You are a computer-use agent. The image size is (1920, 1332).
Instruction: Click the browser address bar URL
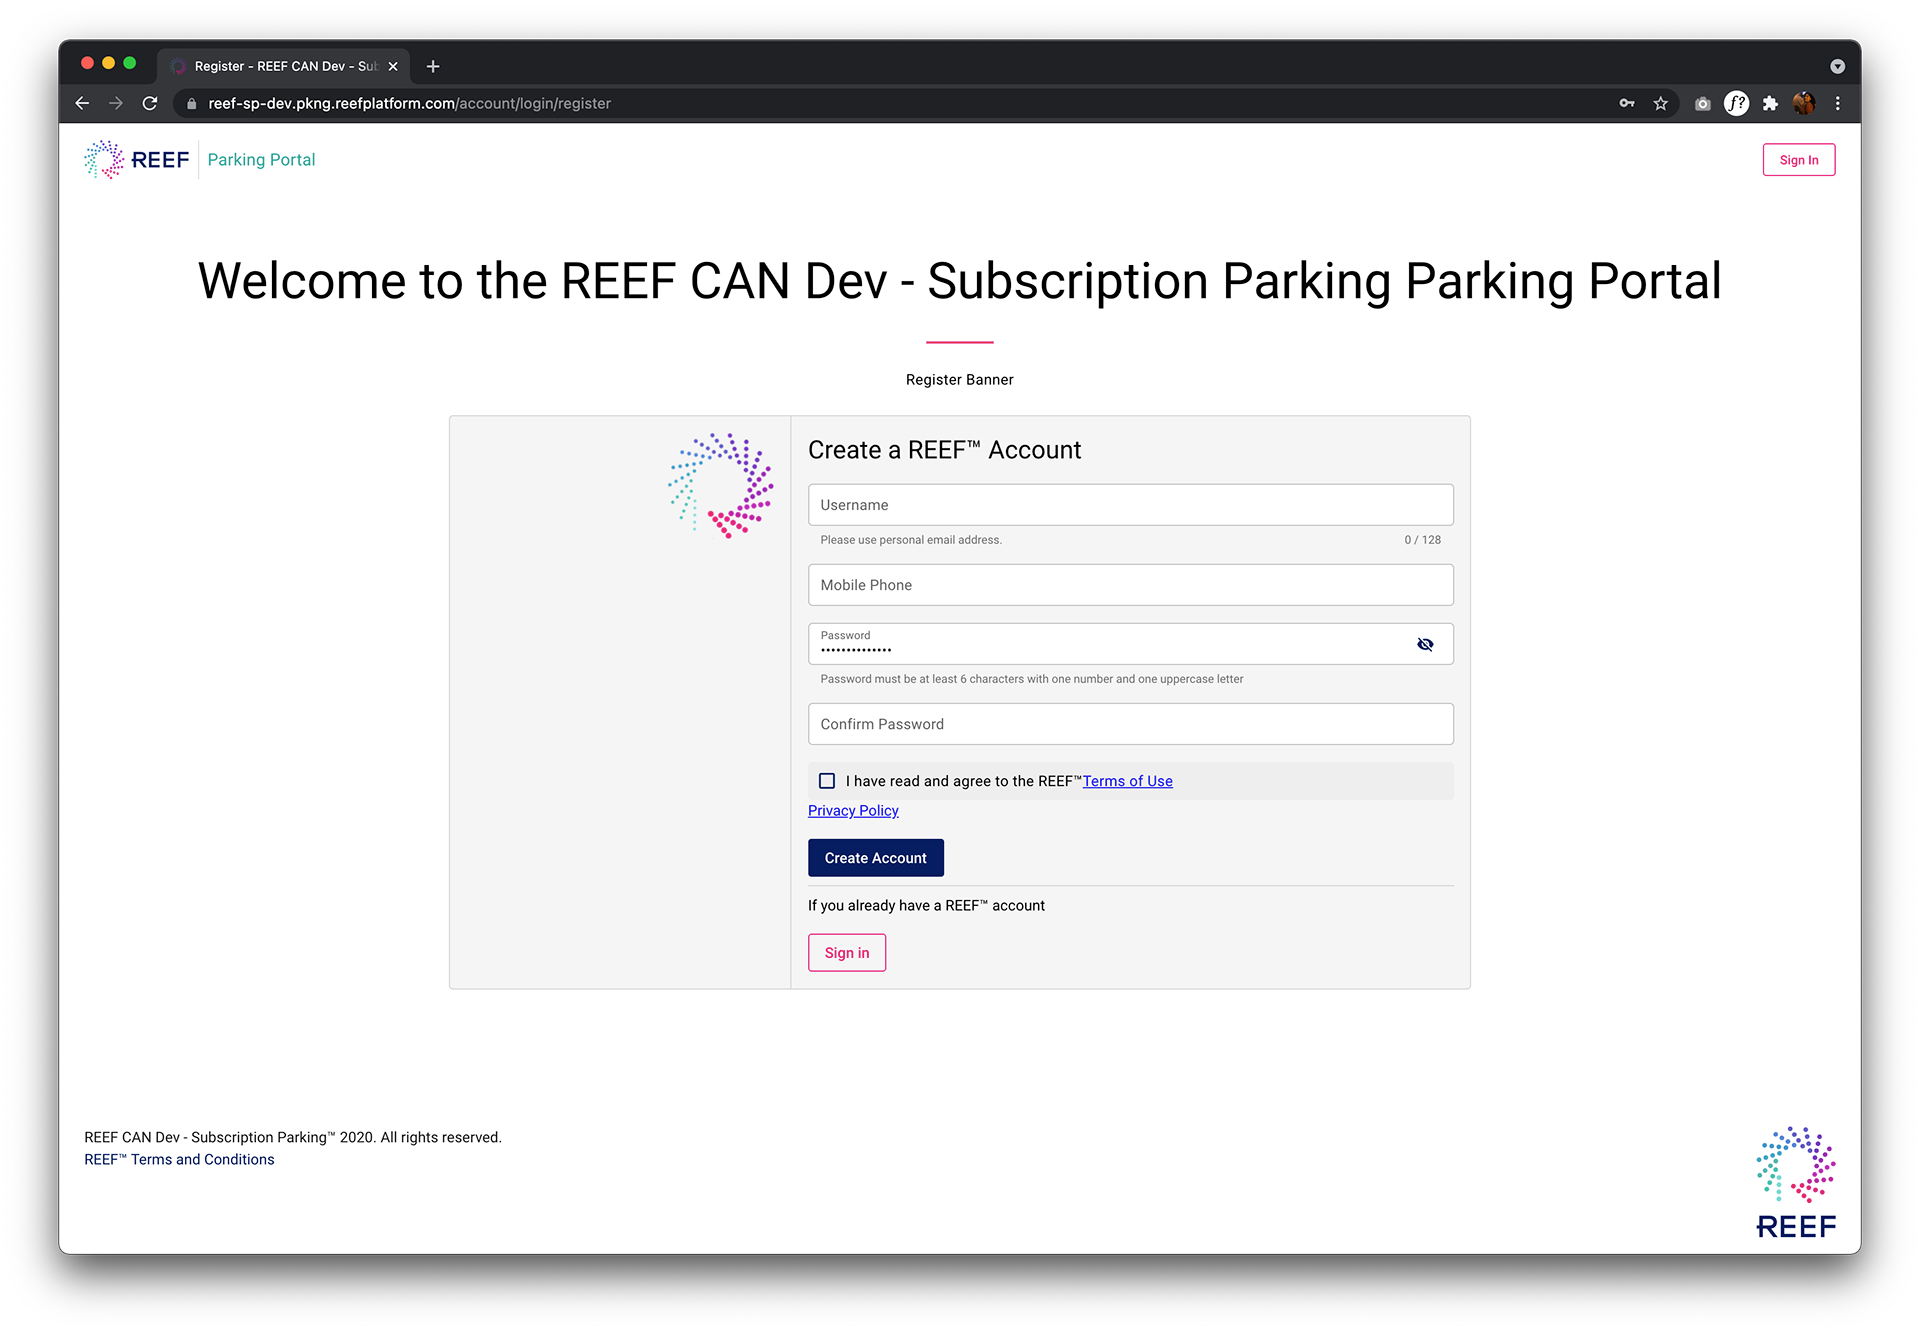coord(409,103)
